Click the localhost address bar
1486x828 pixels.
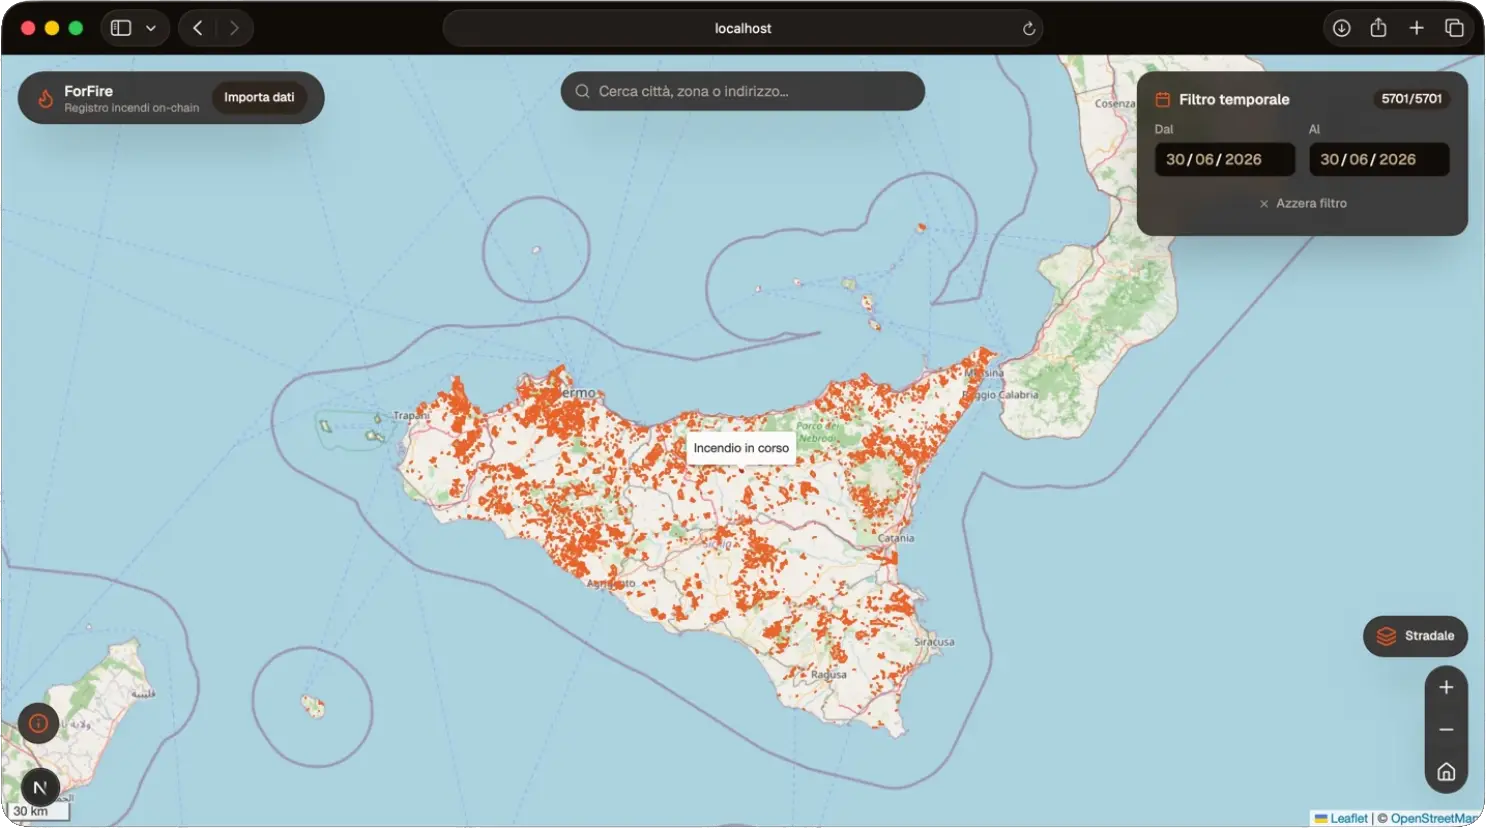[x=743, y=28]
